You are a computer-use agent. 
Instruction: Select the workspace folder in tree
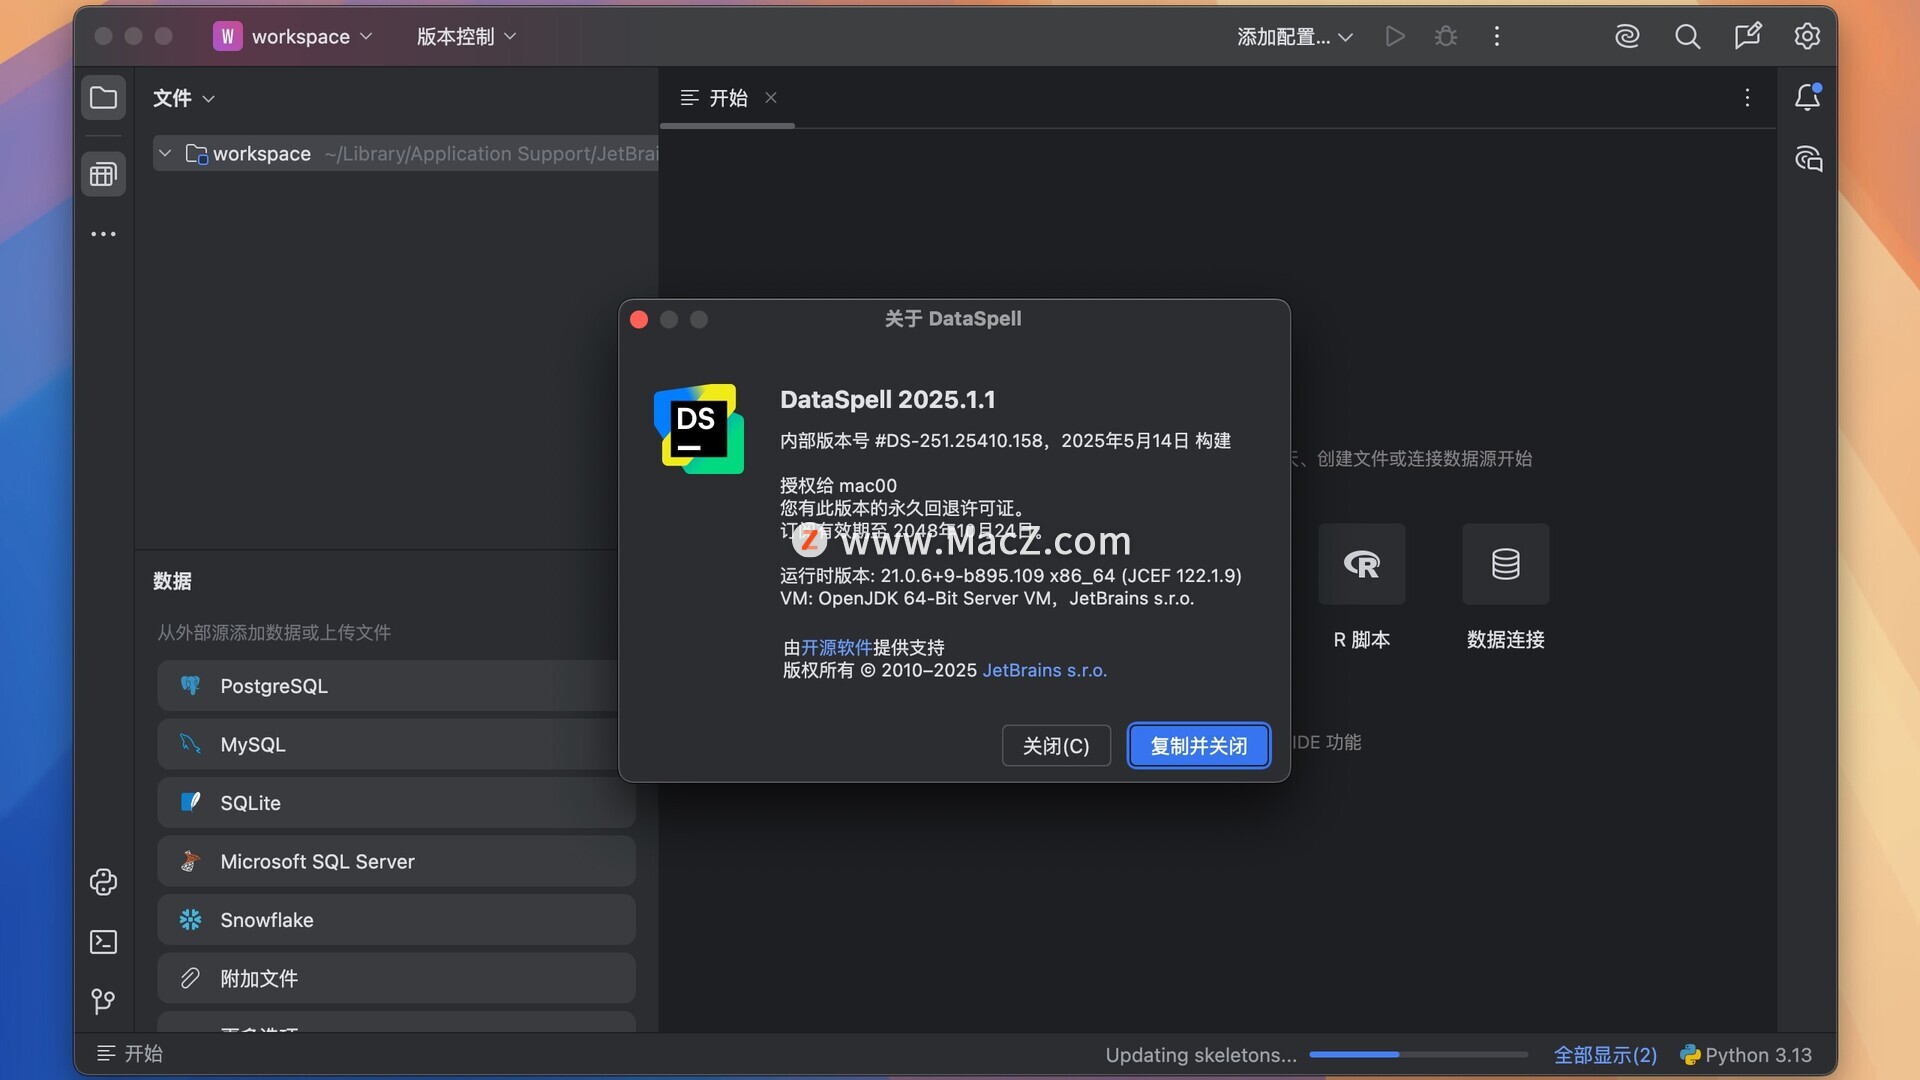click(x=407, y=153)
